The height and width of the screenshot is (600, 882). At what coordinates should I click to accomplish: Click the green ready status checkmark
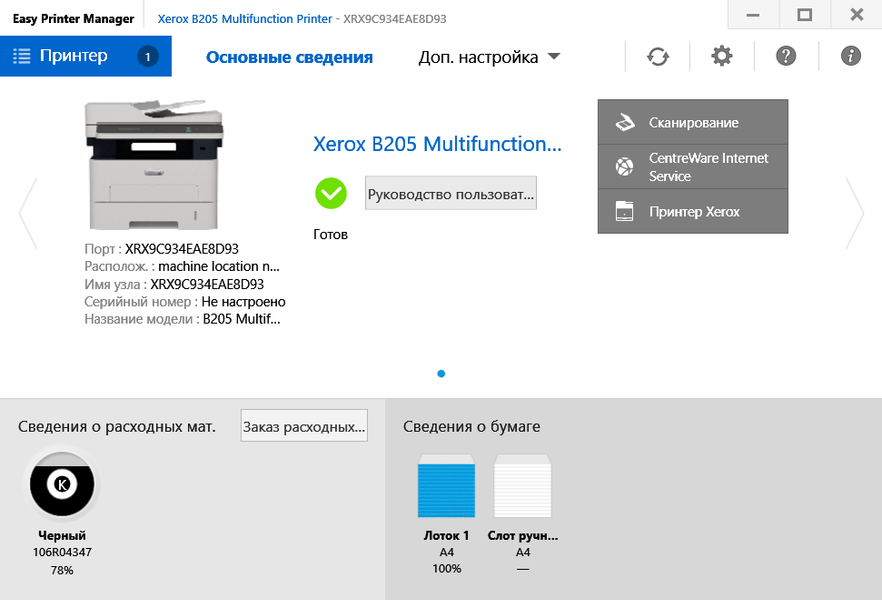click(x=331, y=193)
